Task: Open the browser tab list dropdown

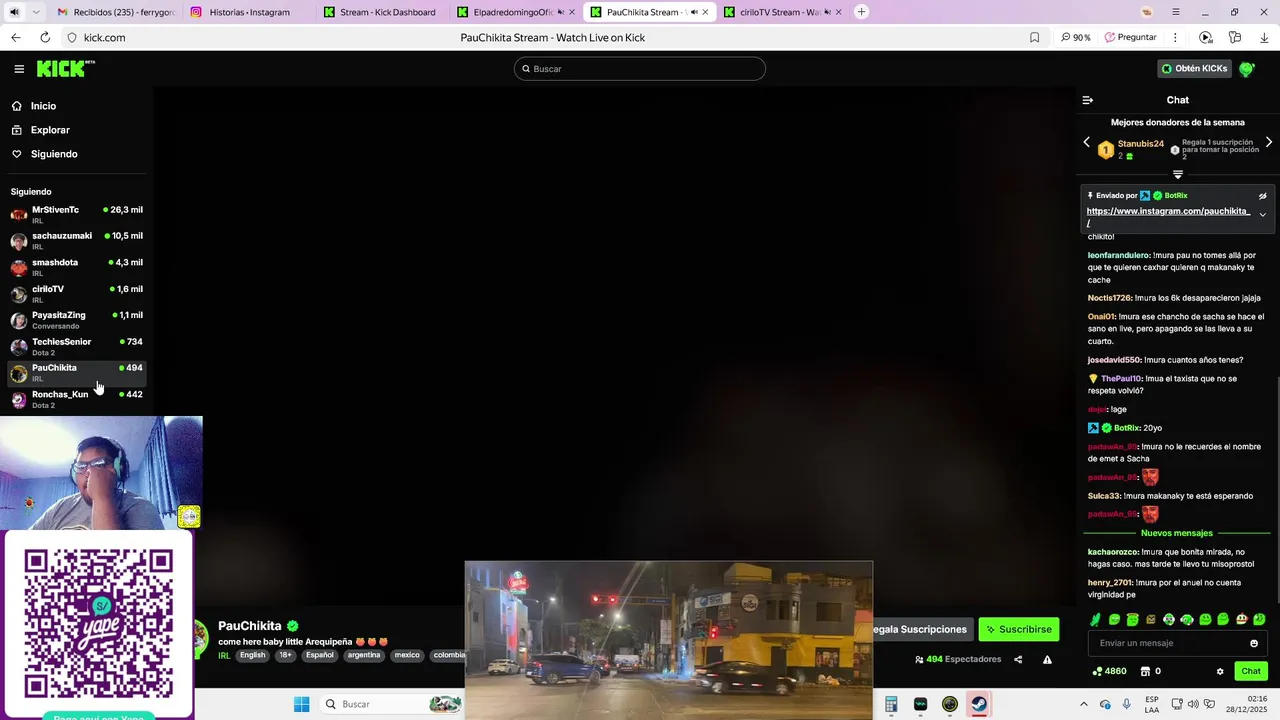Action: 36,12
